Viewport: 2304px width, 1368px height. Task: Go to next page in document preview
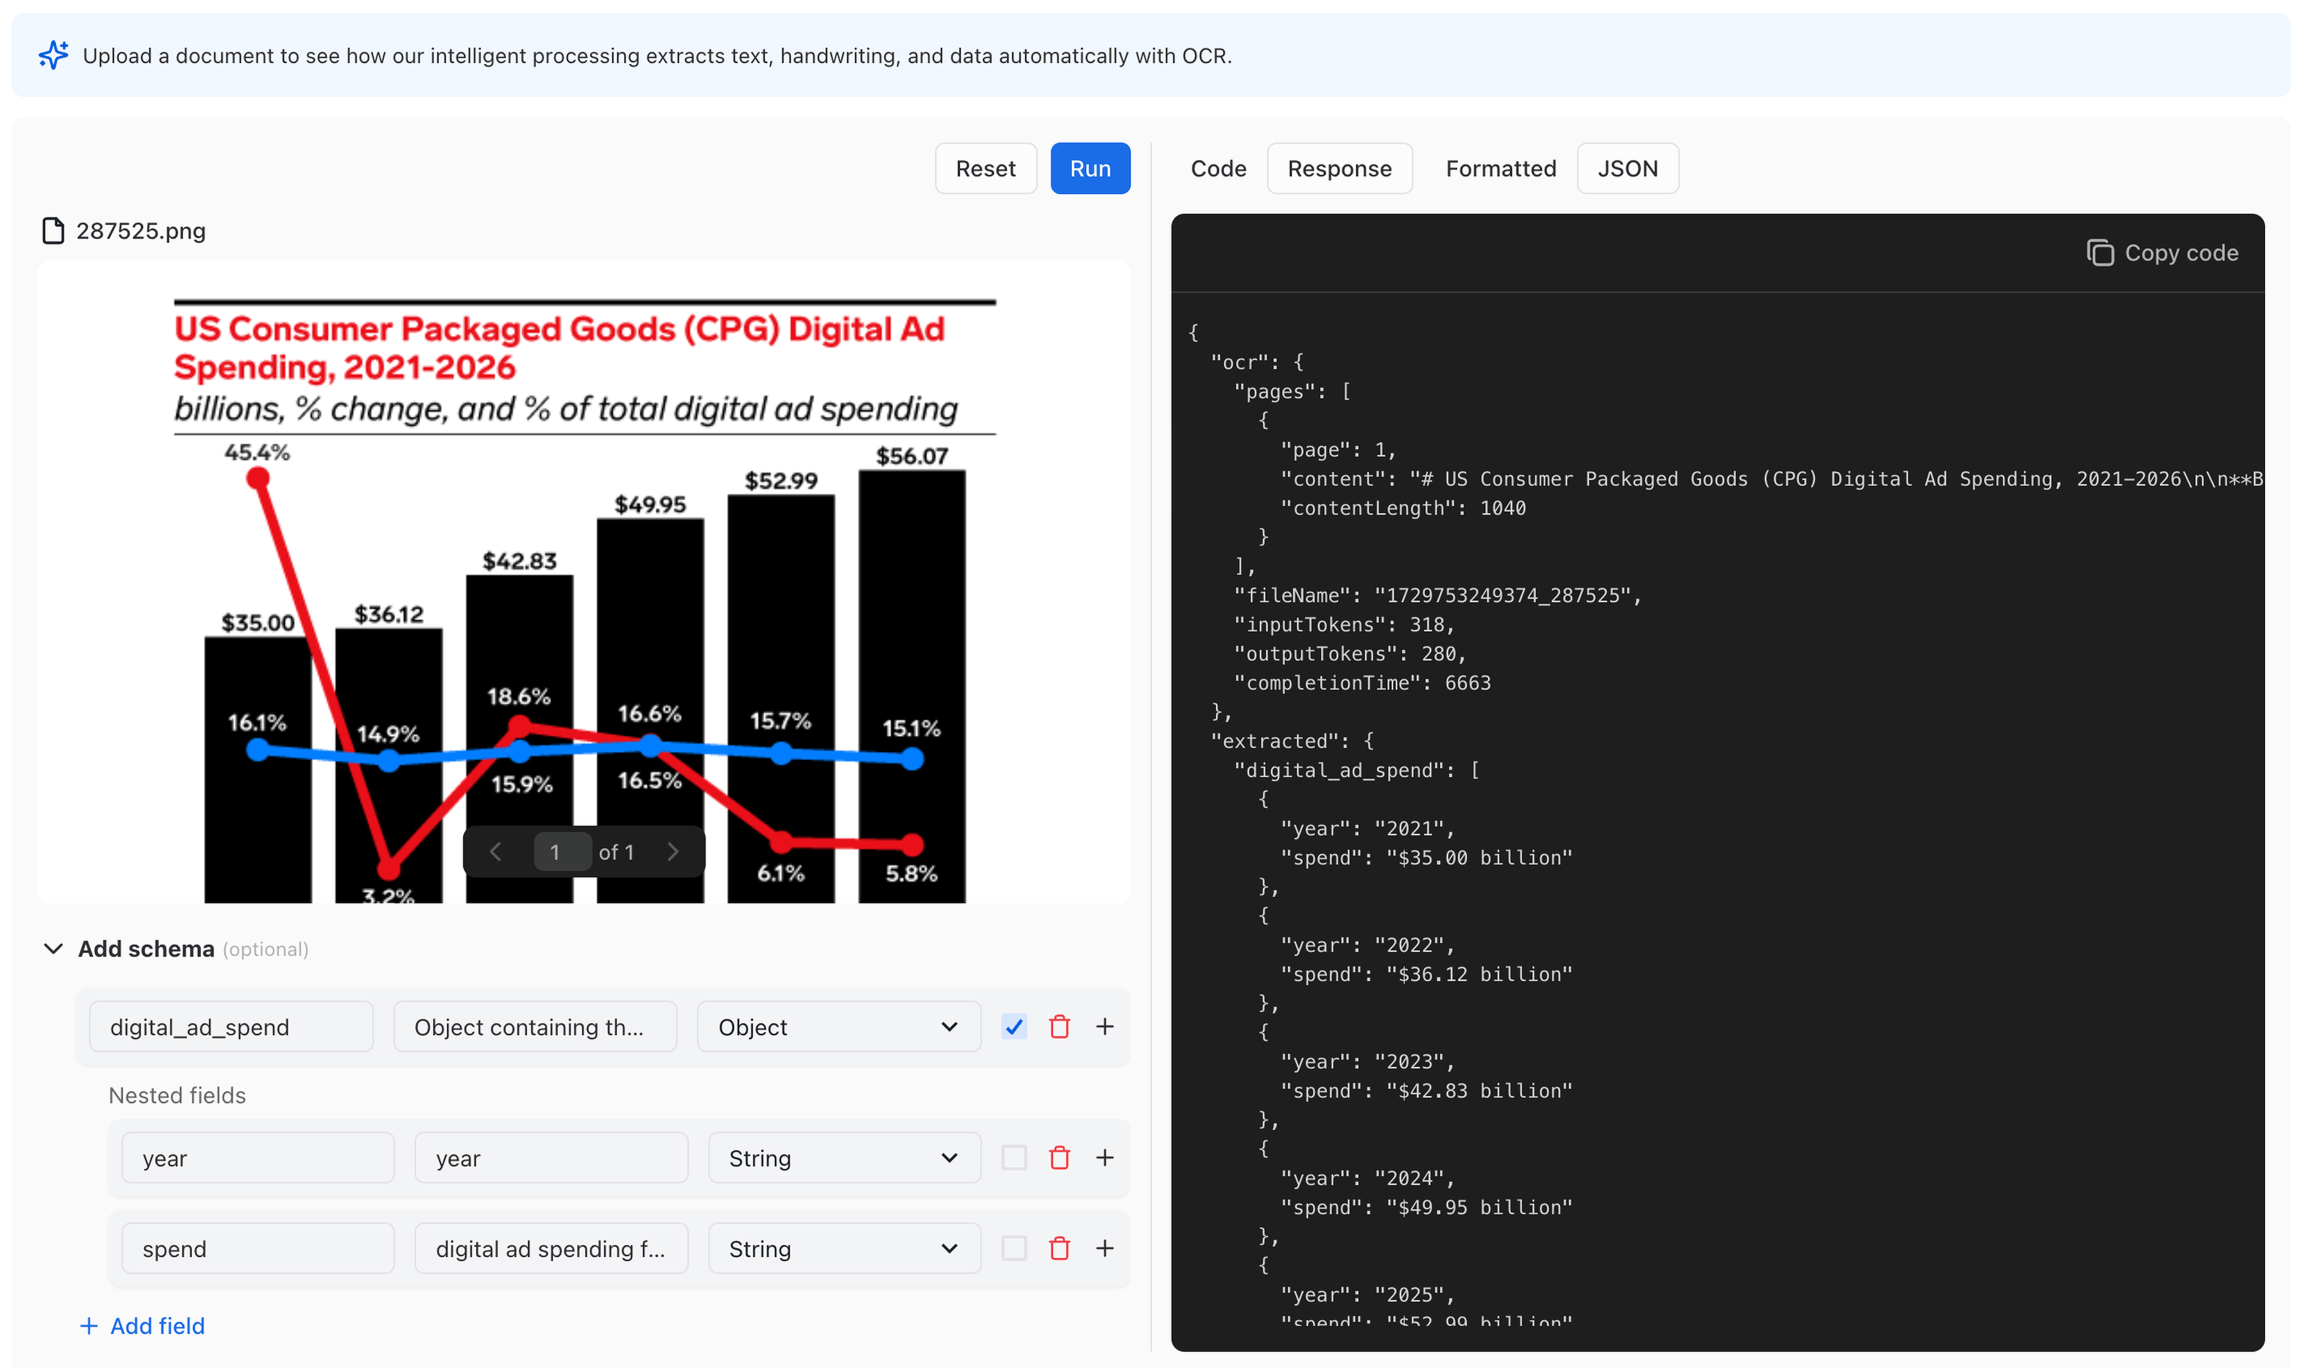673,852
